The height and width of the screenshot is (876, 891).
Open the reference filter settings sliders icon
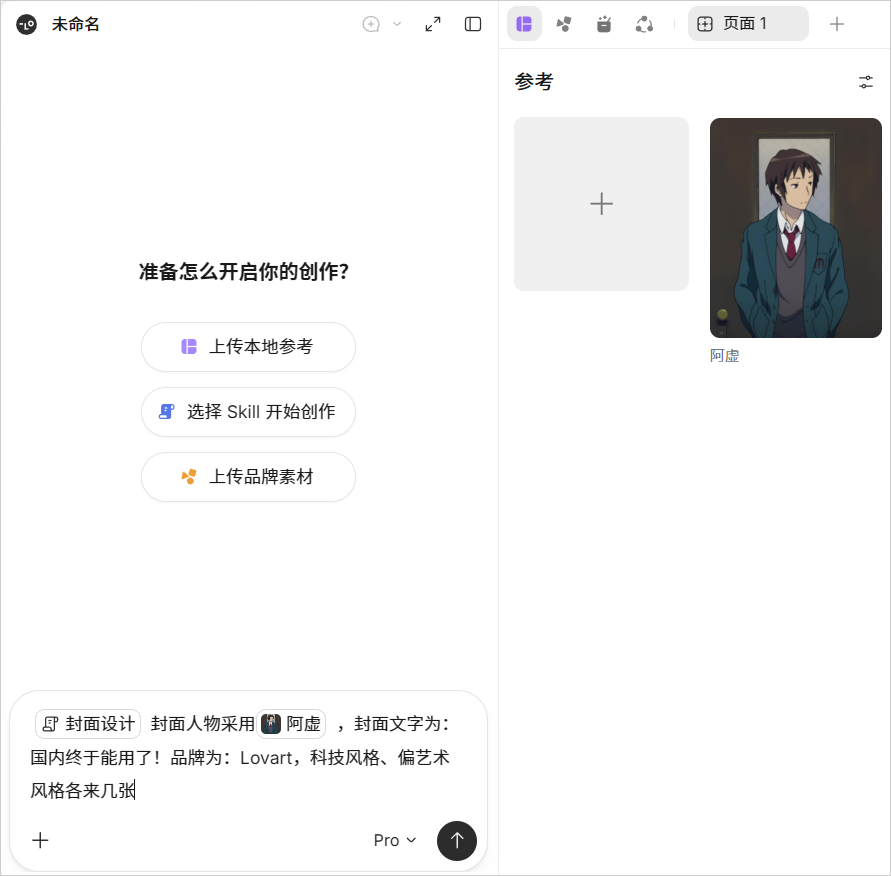click(x=865, y=82)
